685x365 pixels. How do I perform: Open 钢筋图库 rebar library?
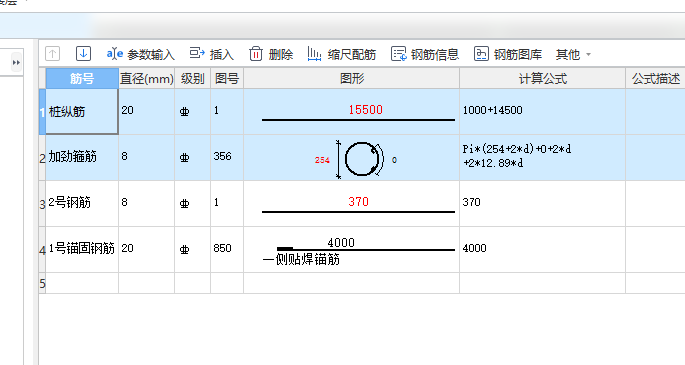[508, 54]
